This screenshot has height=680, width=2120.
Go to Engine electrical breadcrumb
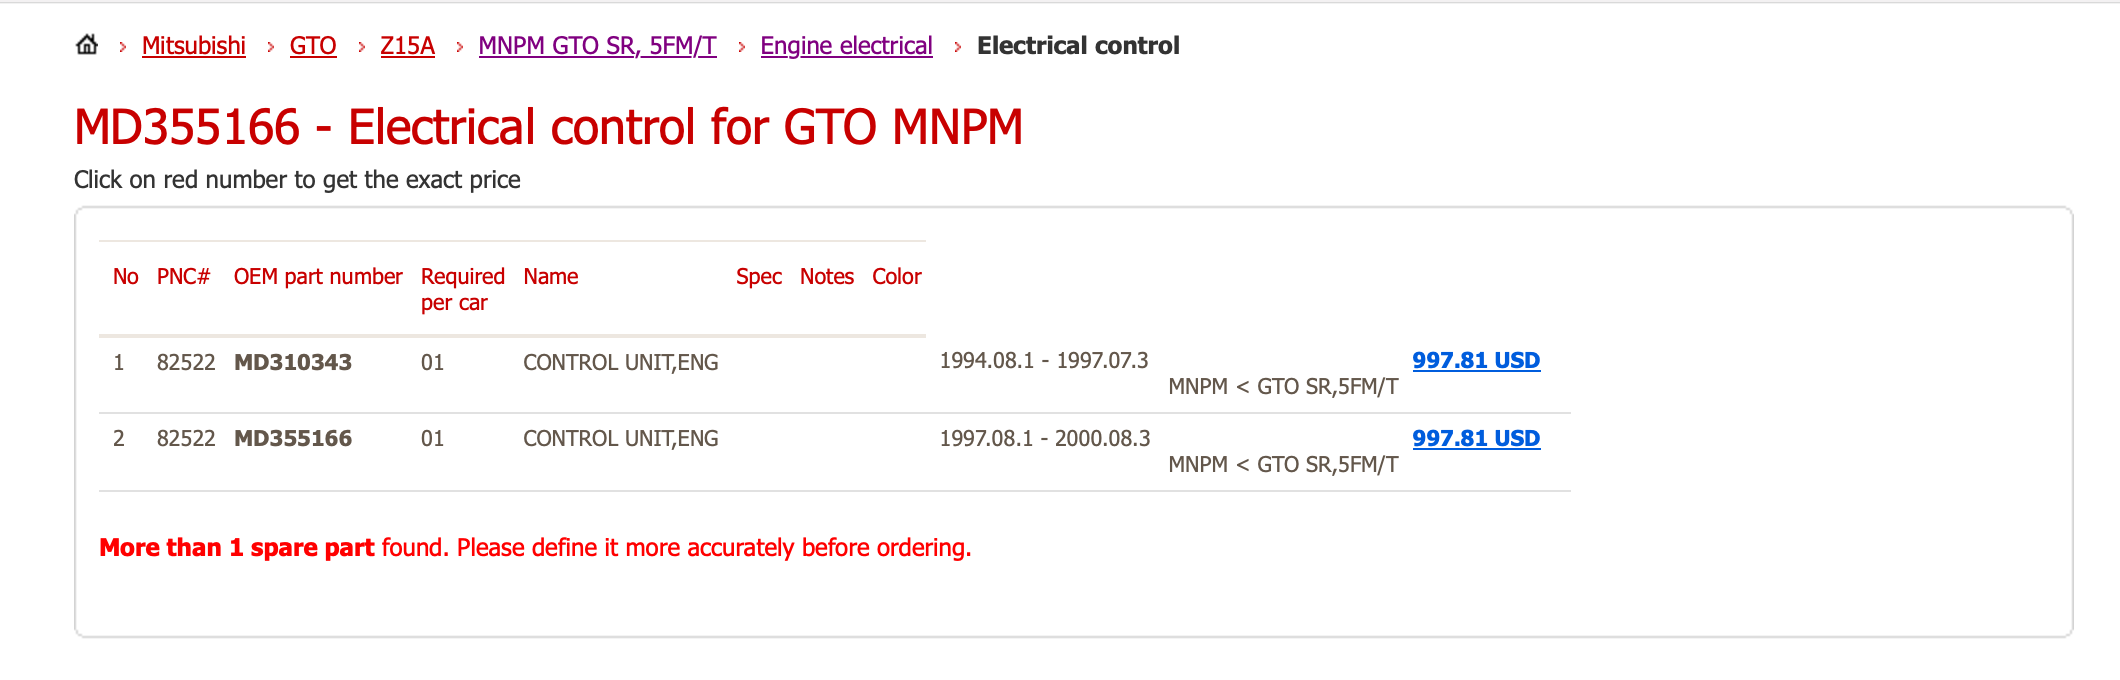pos(846,46)
